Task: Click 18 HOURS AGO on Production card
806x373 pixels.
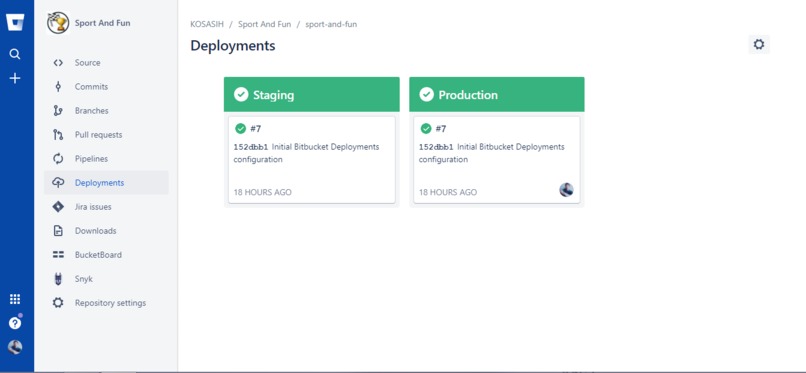Action: coord(448,192)
